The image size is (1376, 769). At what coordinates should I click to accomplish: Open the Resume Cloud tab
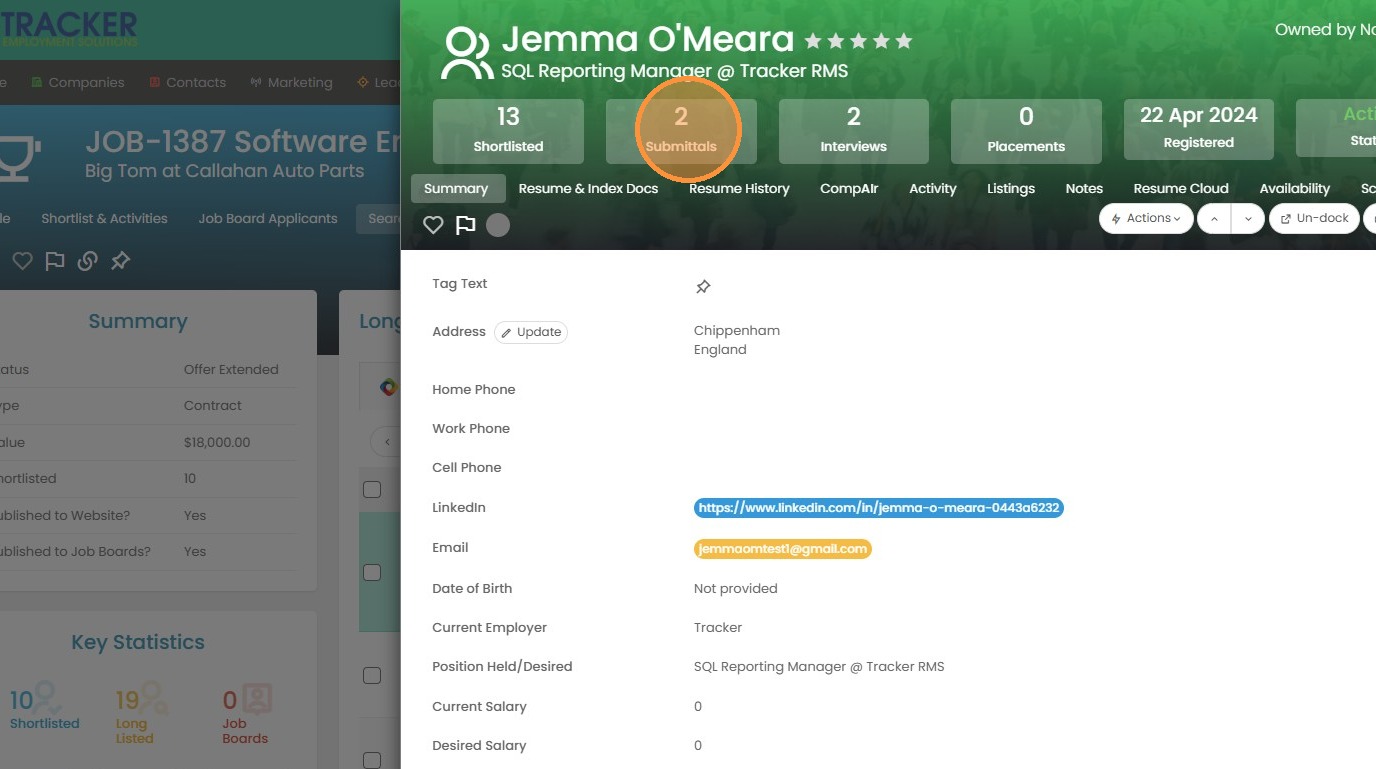(1181, 188)
